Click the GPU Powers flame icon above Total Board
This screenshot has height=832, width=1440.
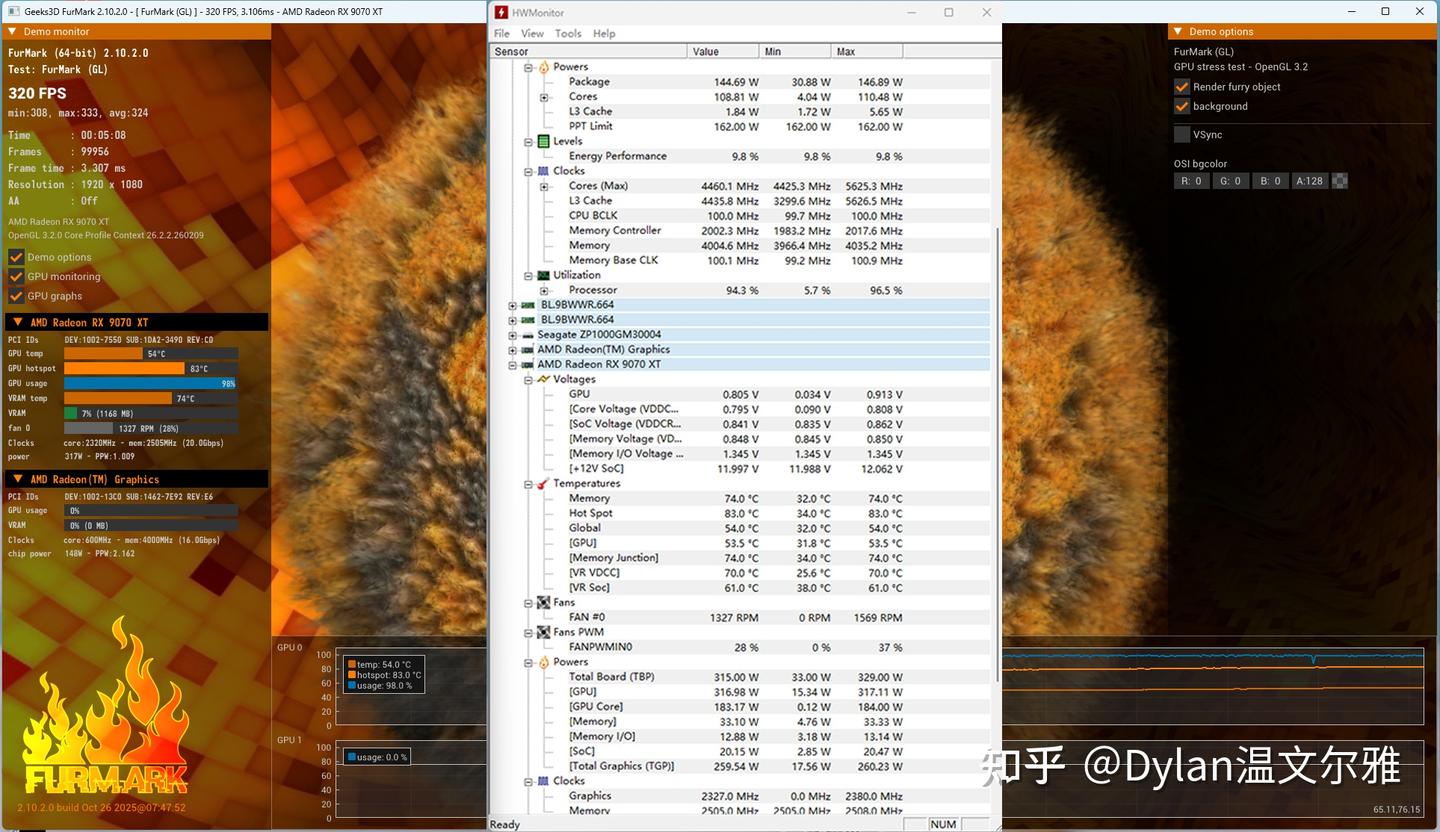coord(543,662)
